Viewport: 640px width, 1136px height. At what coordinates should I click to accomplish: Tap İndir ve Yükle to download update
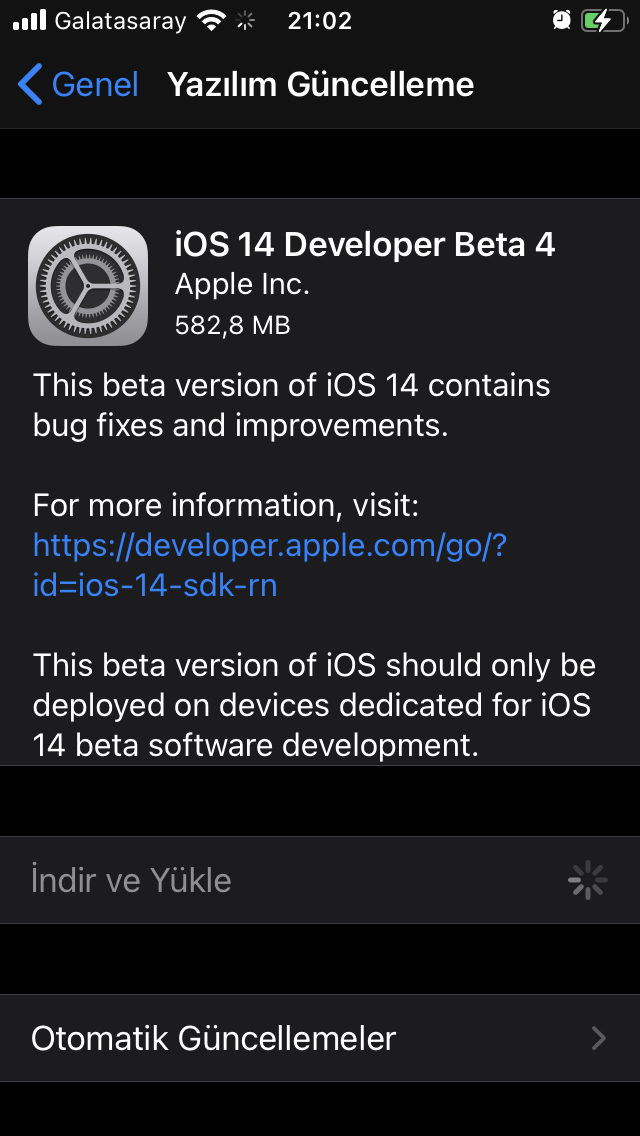click(320, 880)
